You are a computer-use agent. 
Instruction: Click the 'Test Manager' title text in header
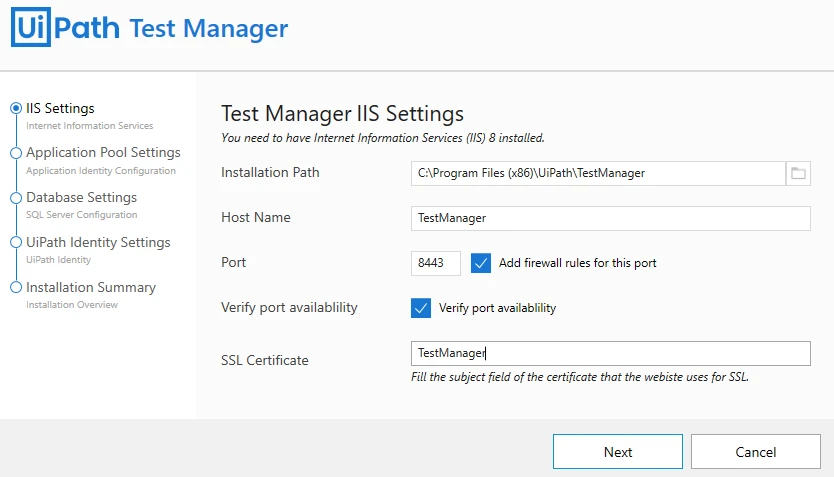coord(208,29)
